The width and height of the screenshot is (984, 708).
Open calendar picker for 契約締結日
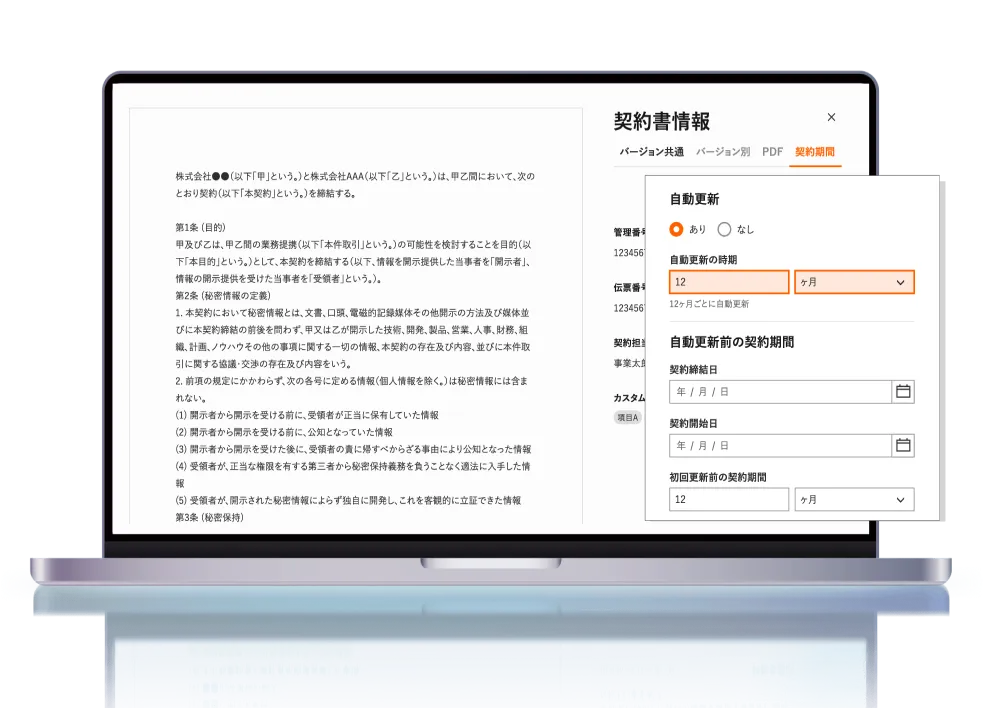point(903,392)
